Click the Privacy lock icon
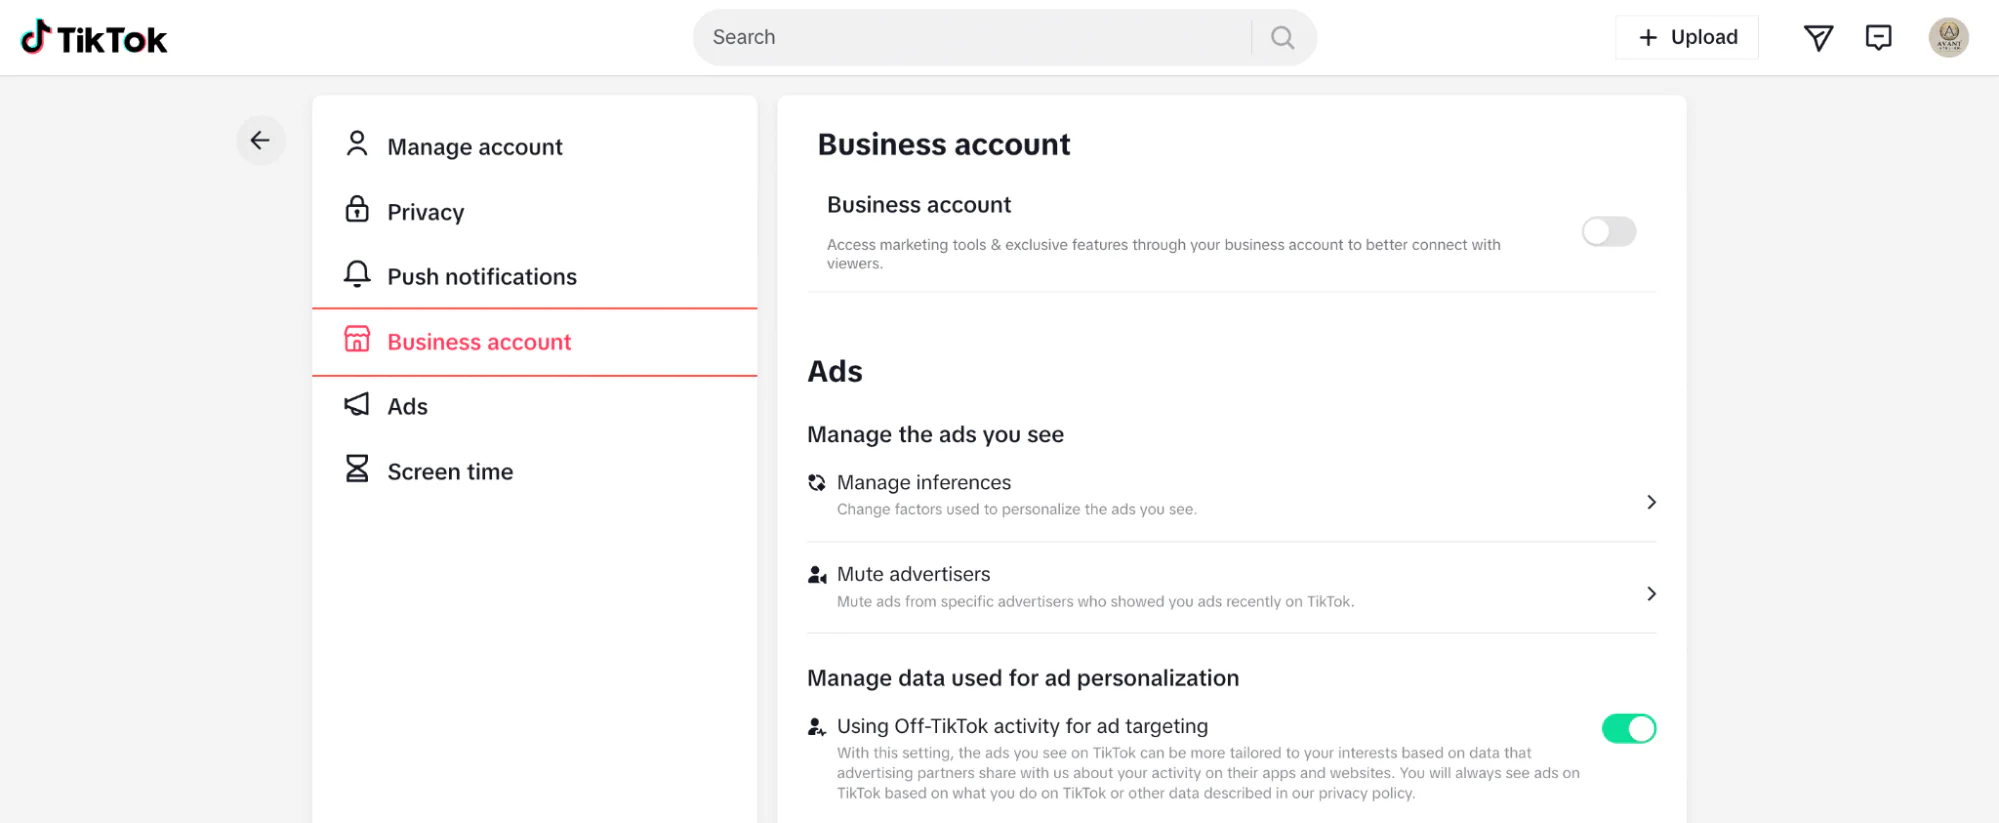This screenshot has width=1999, height=823. click(x=357, y=210)
